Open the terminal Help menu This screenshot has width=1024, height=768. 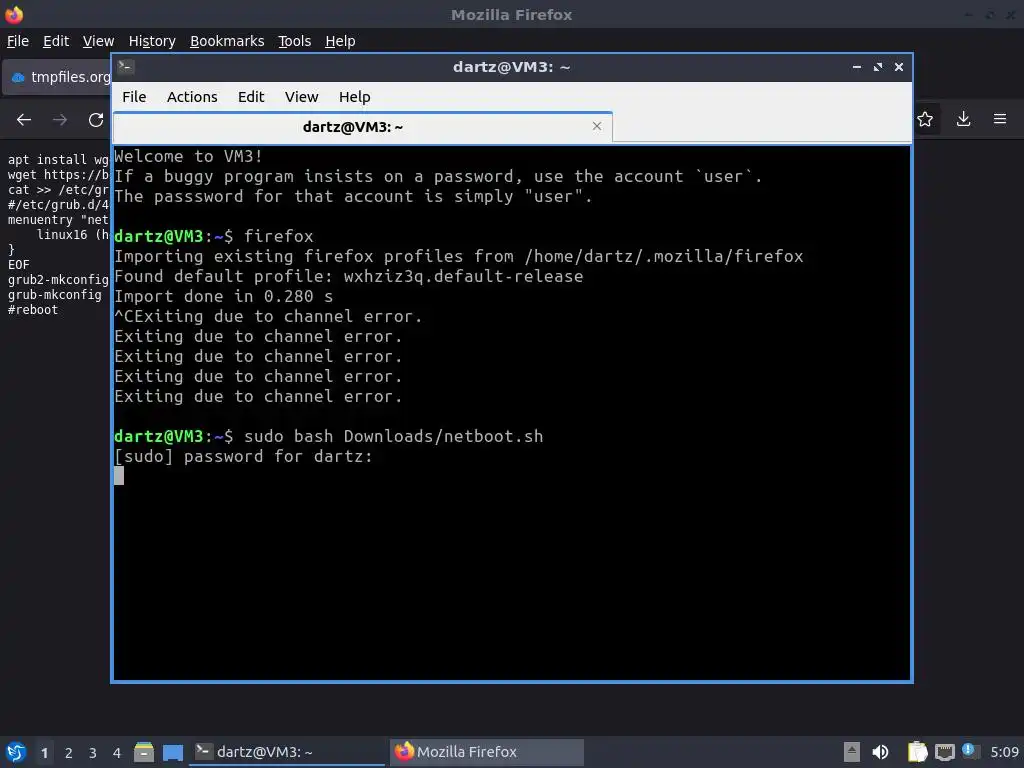click(355, 97)
